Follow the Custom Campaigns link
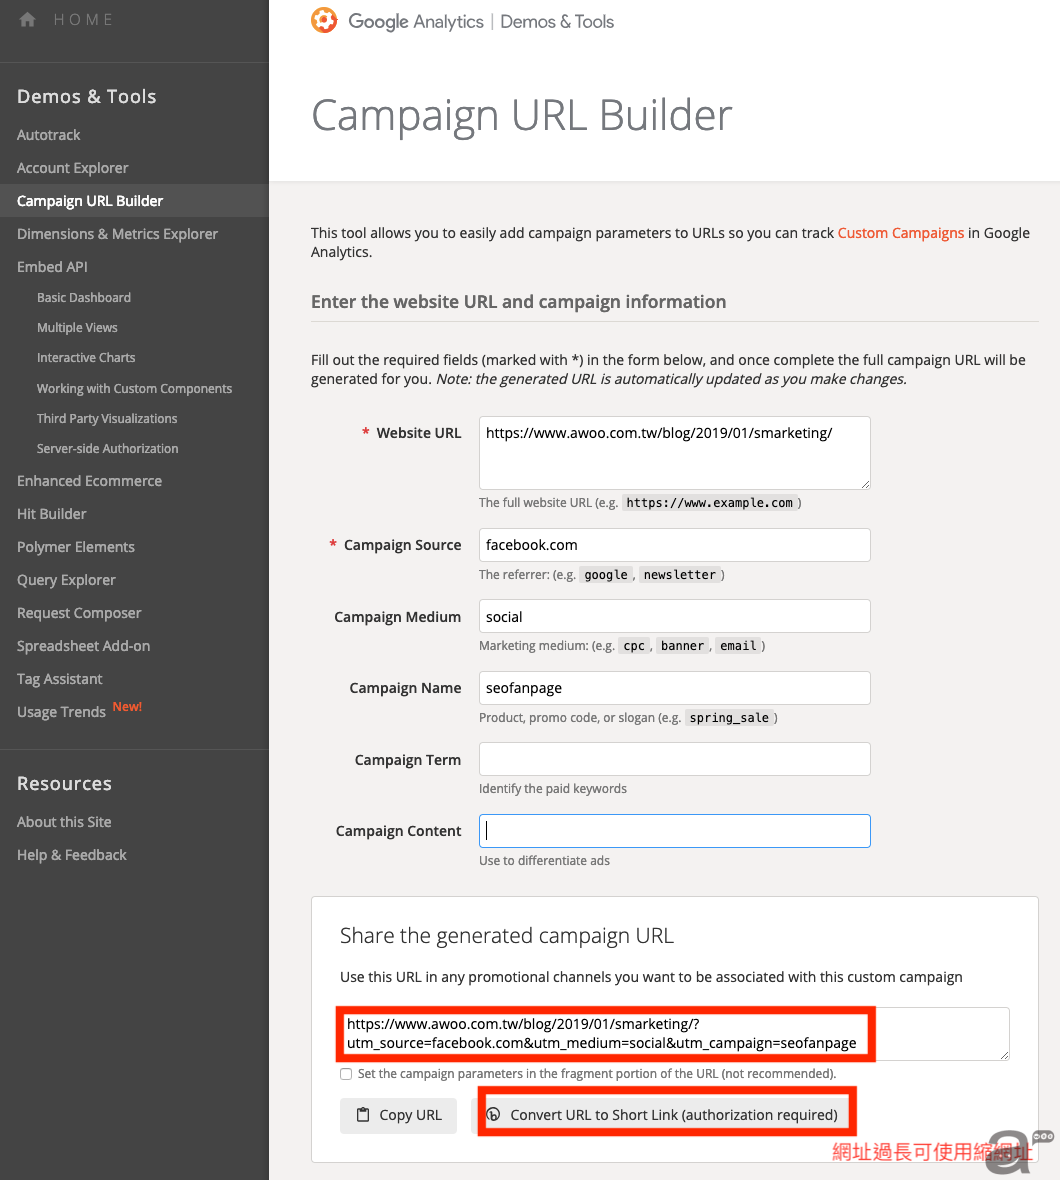The image size is (1060, 1180). [901, 233]
